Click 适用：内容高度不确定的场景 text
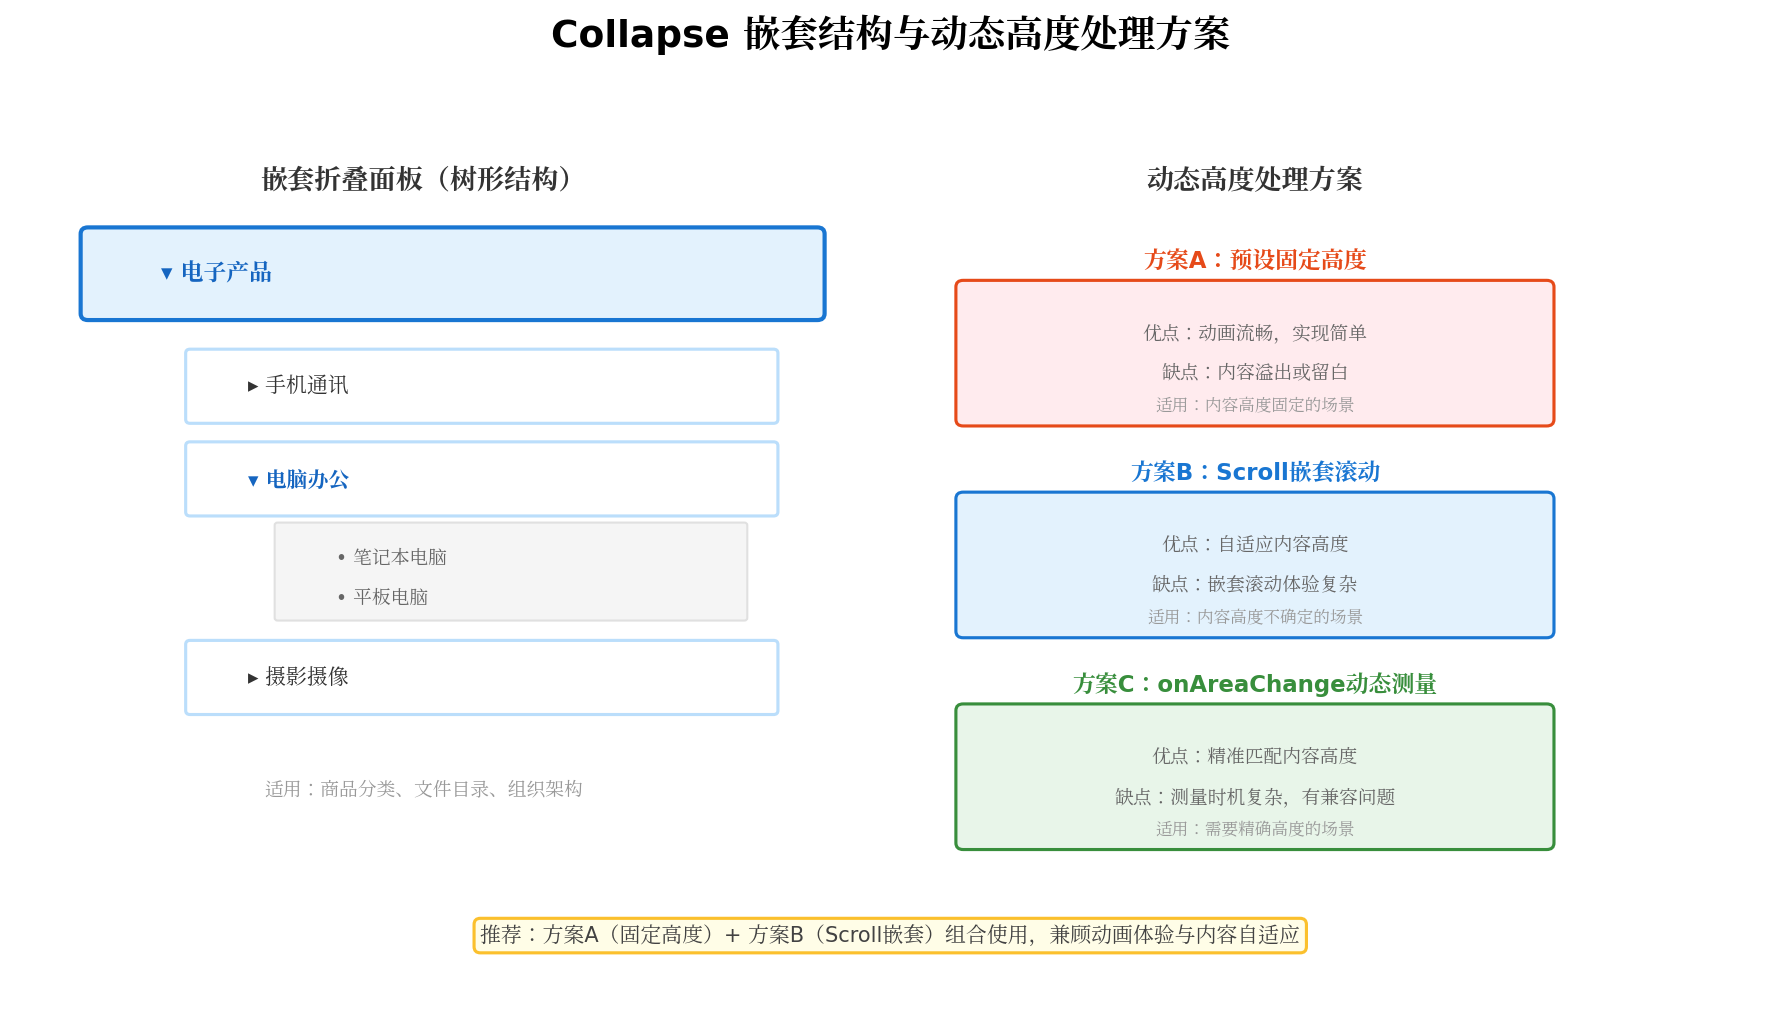Viewport: 1780px width, 1030px height. (x=1255, y=617)
